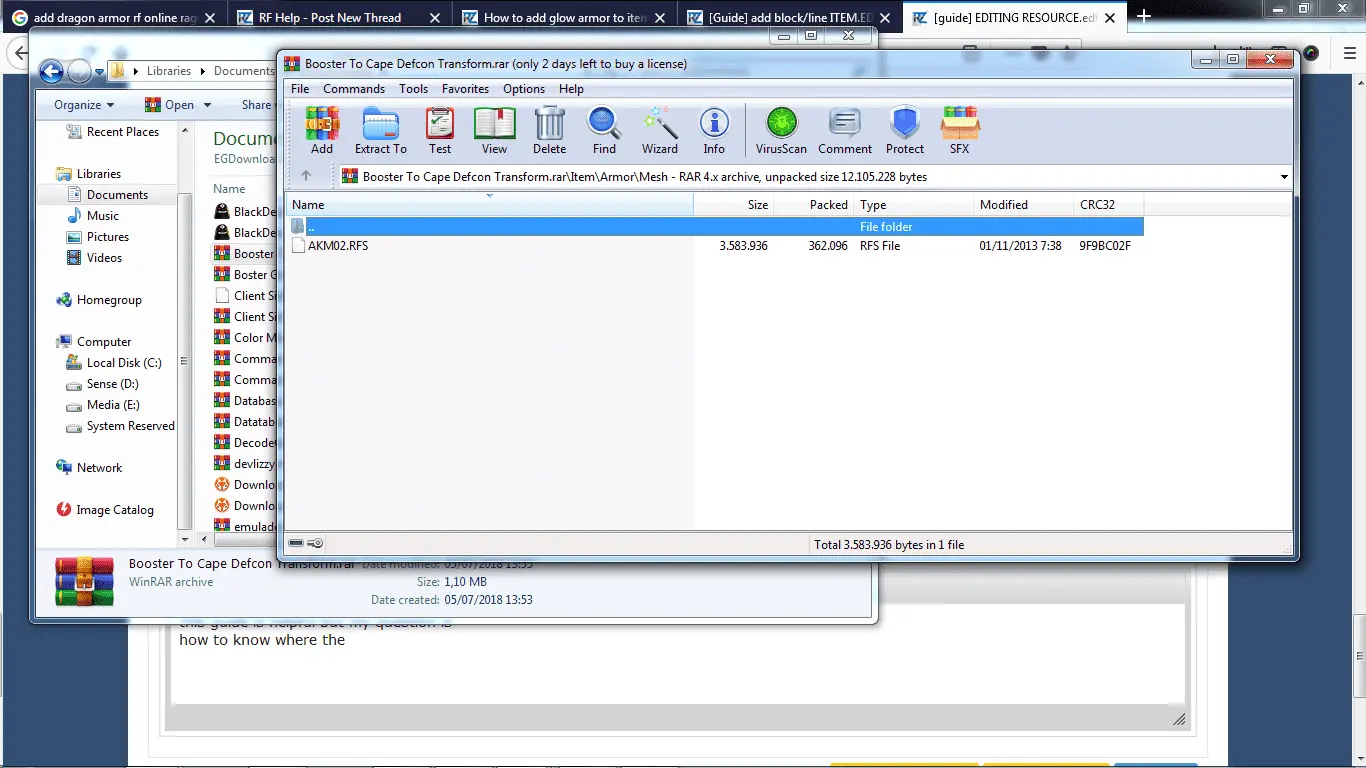The height and width of the screenshot is (768, 1366).
Task: Open Homegroup in Explorer sidebar
Action: 99,300
